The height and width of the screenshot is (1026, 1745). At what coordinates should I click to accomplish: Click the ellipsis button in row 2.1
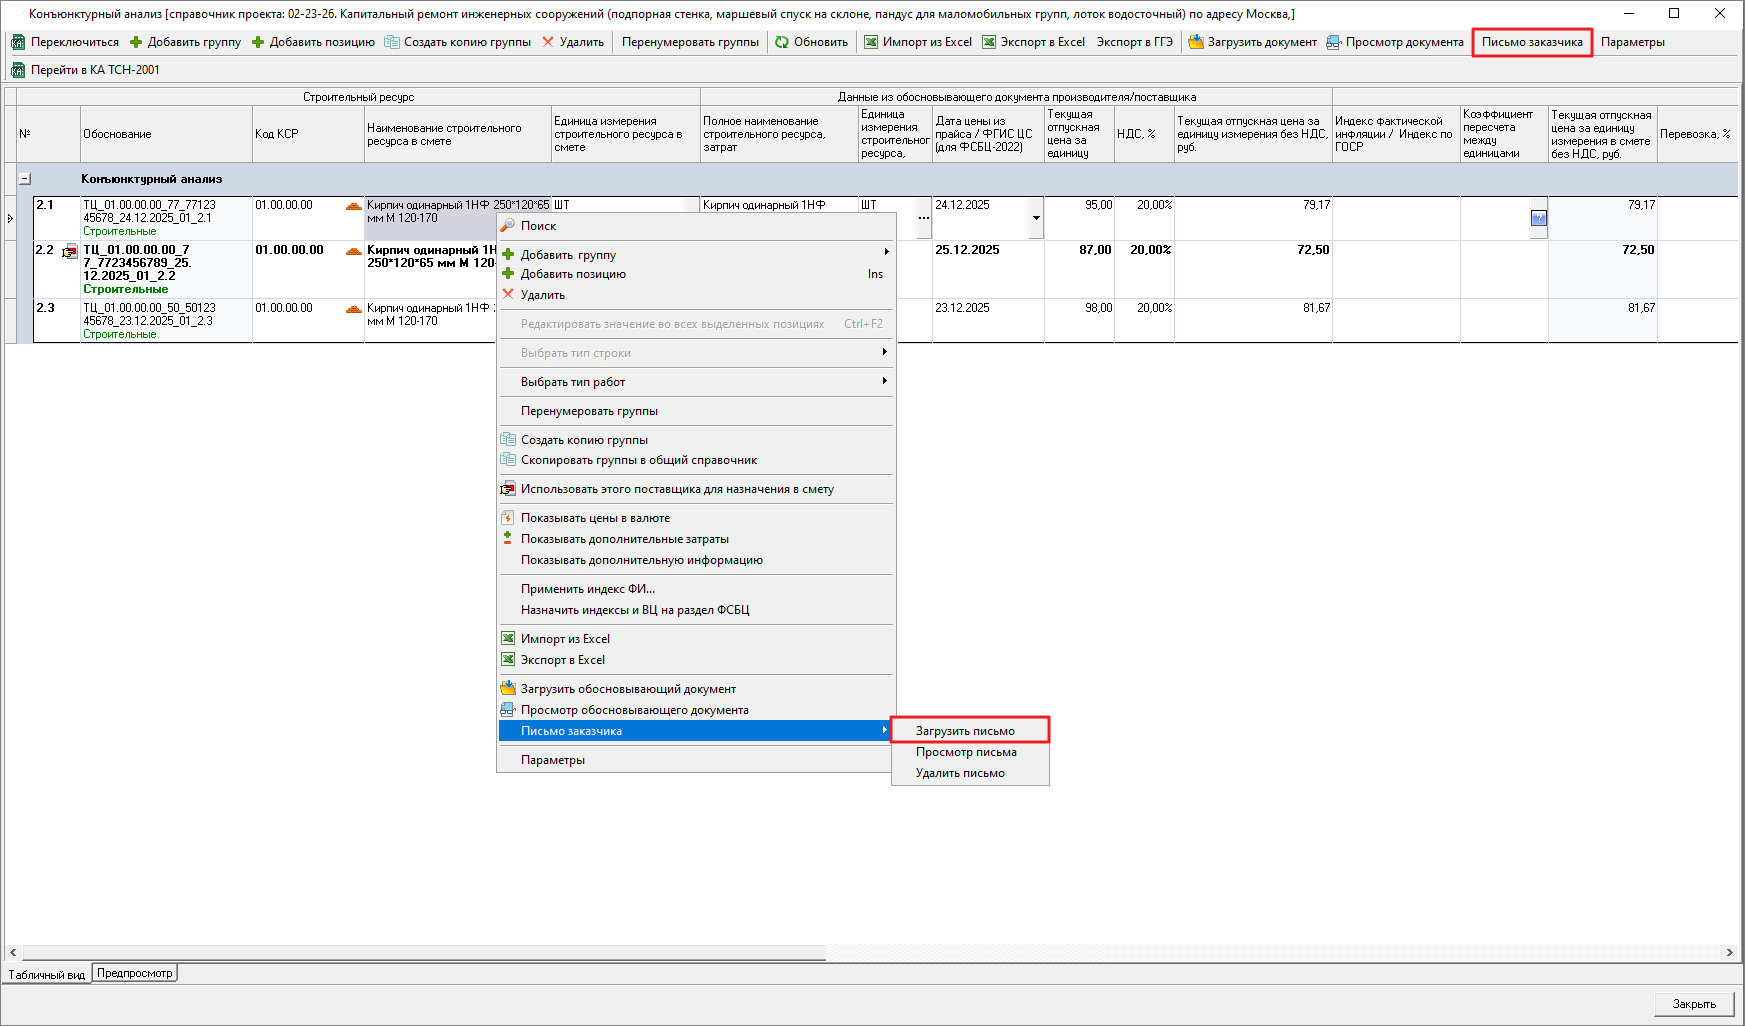click(923, 218)
